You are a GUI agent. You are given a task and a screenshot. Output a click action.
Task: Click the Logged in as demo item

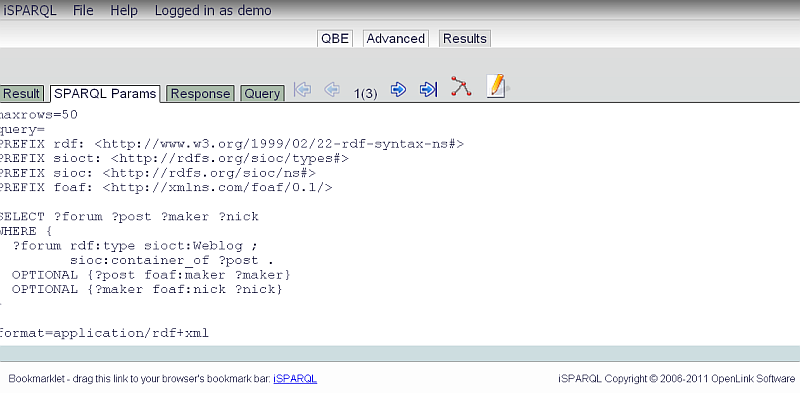tap(213, 10)
